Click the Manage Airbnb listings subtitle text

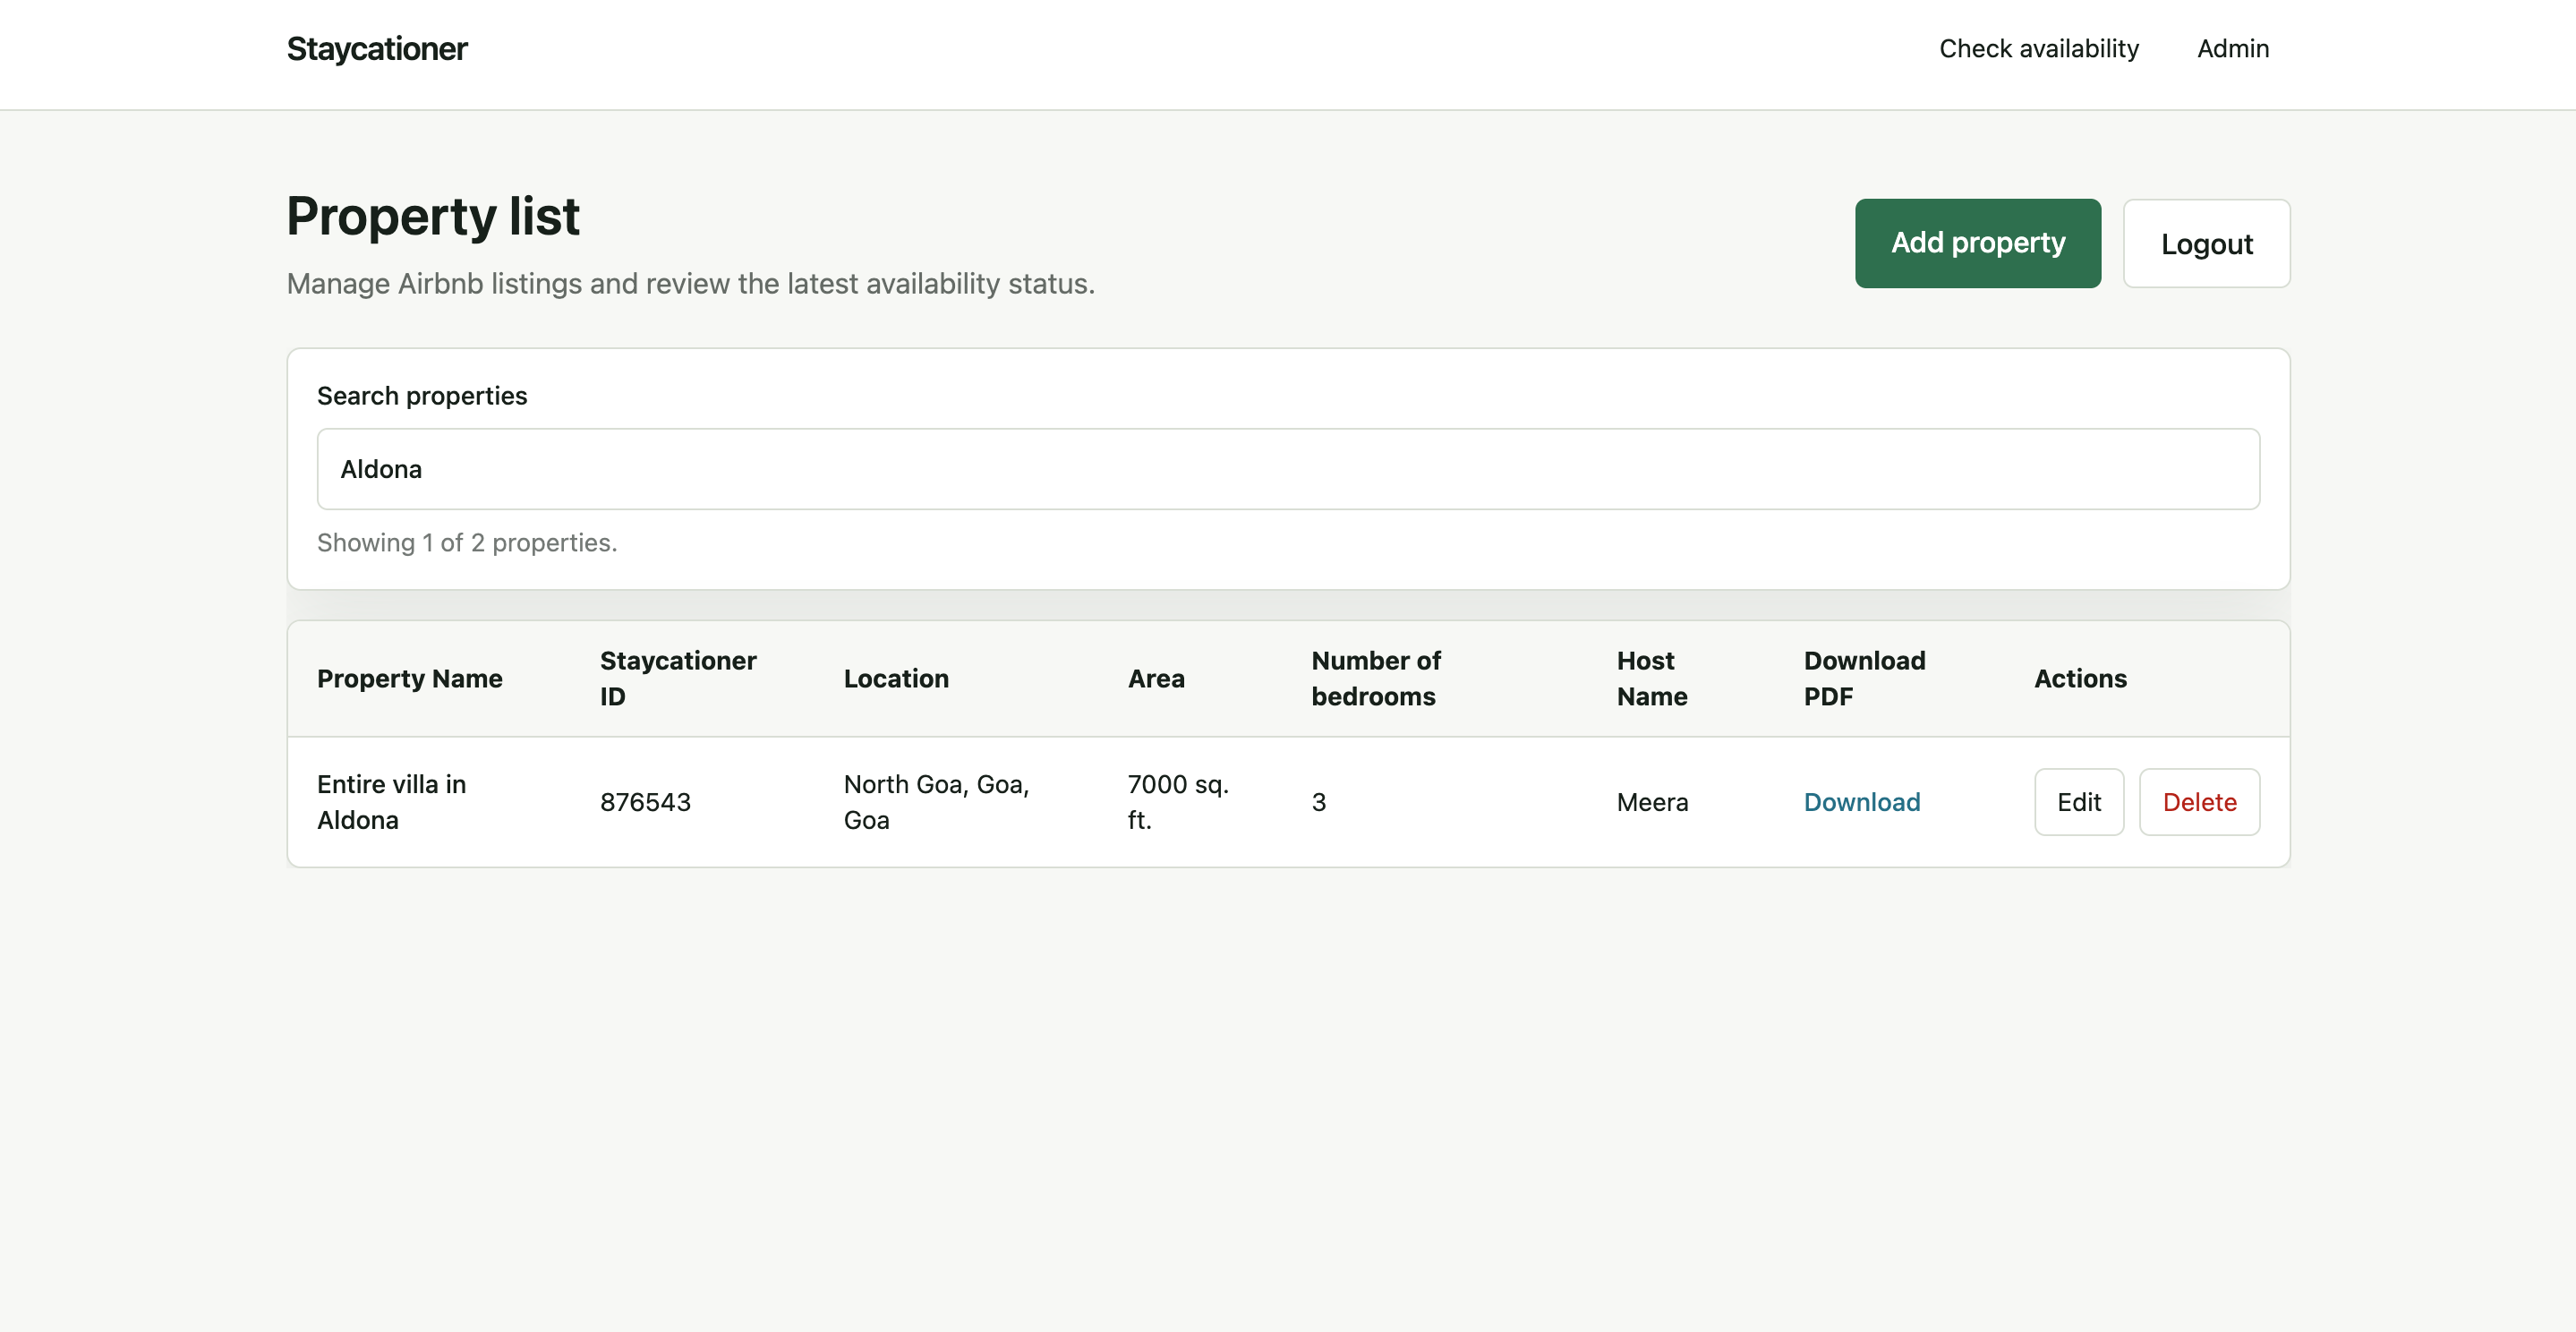(x=690, y=284)
